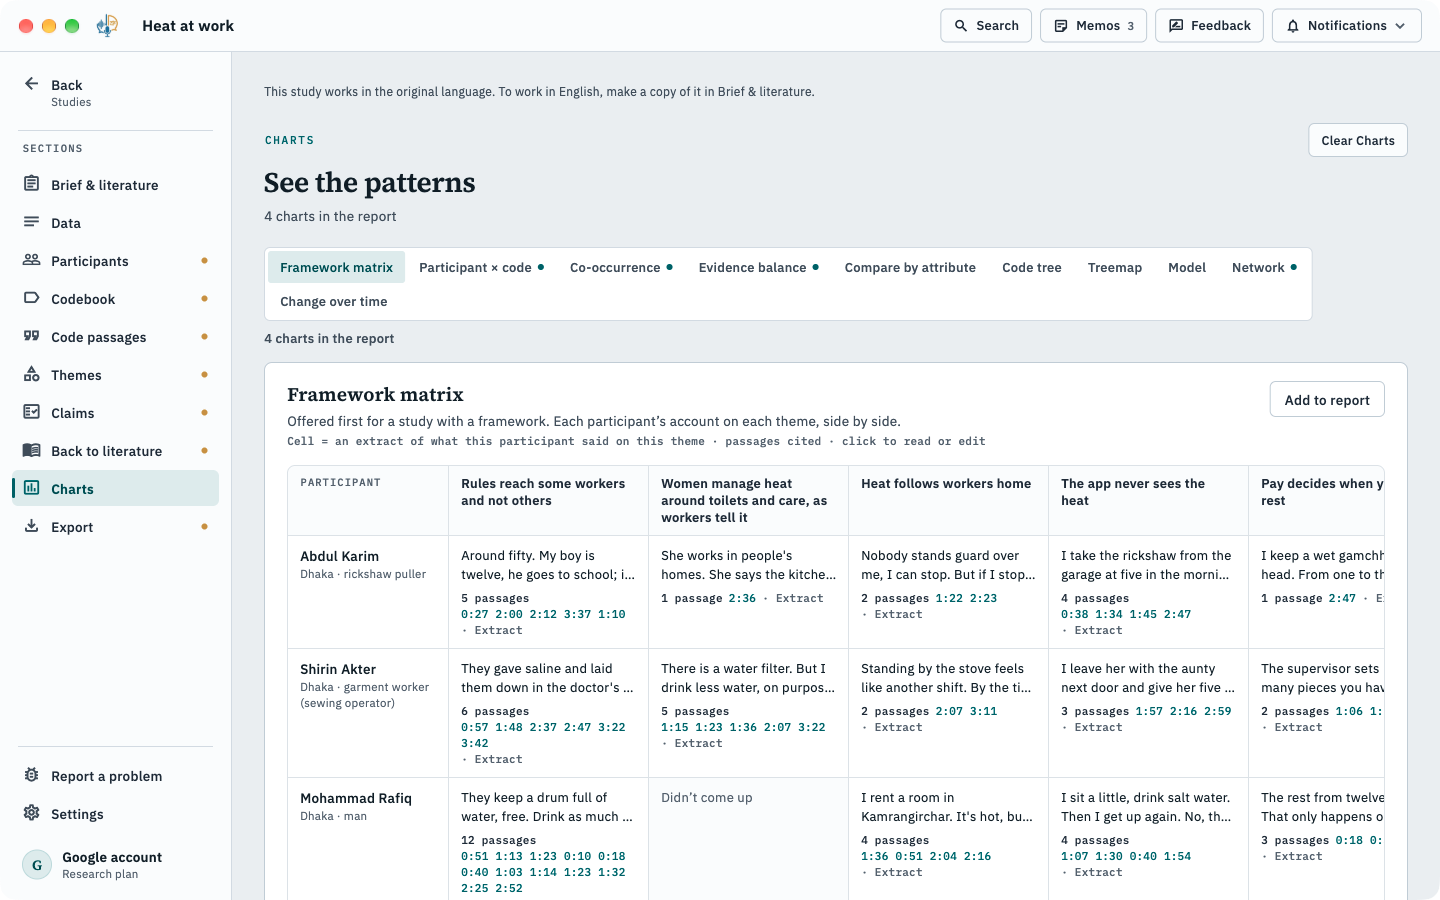Click the Export download icon
1440x900 pixels.
click(x=31, y=526)
